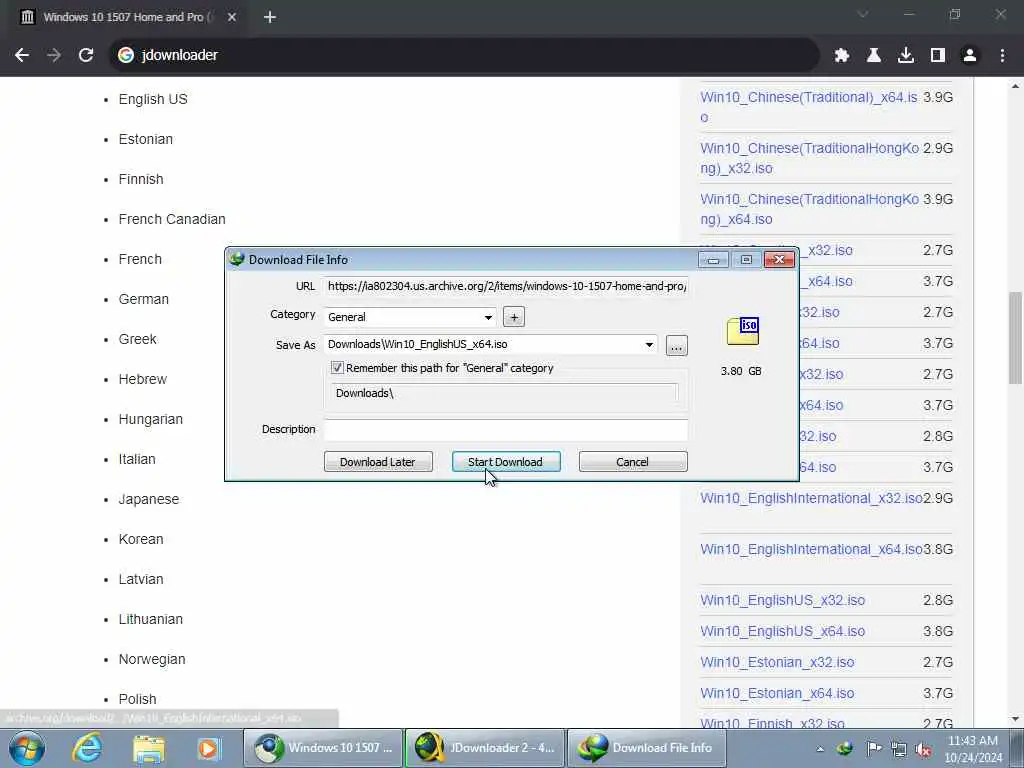The width and height of the screenshot is (1024, 768).
Task: Switch to the Windows 10 1507 browser tab
Action: click(x=128, y=18)
